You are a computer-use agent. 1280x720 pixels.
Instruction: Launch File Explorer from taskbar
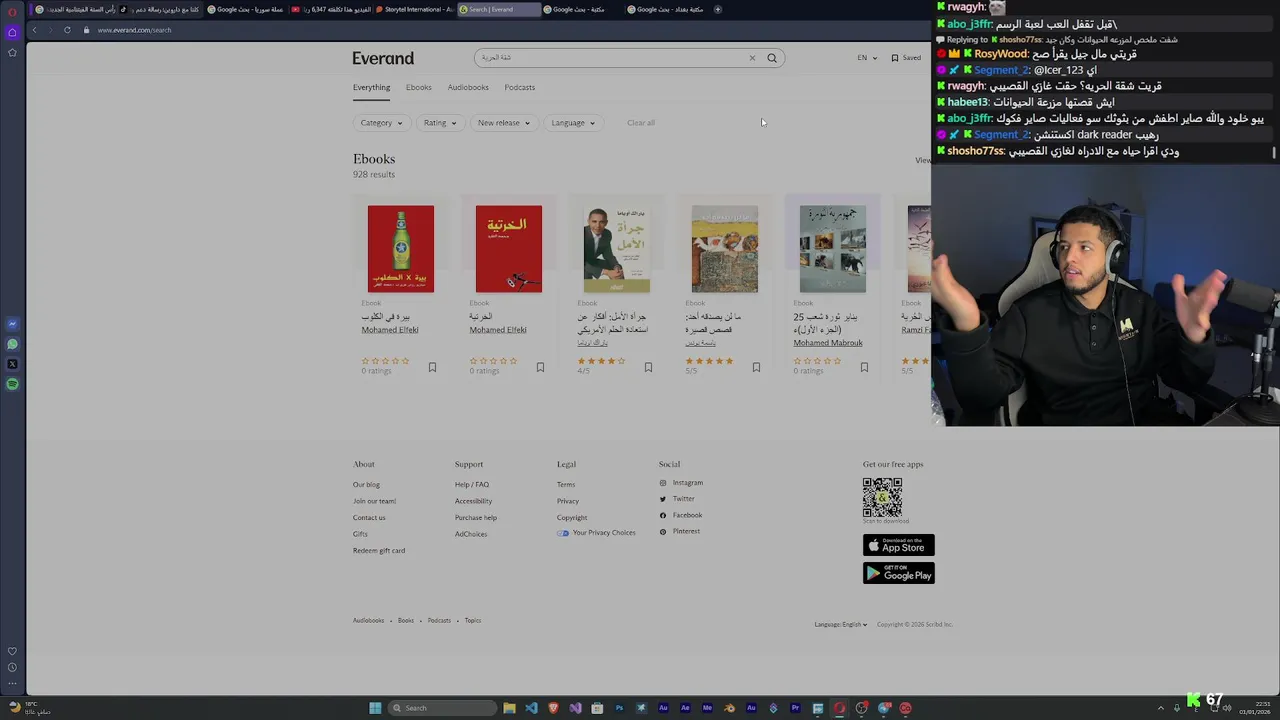click(509, 708)
